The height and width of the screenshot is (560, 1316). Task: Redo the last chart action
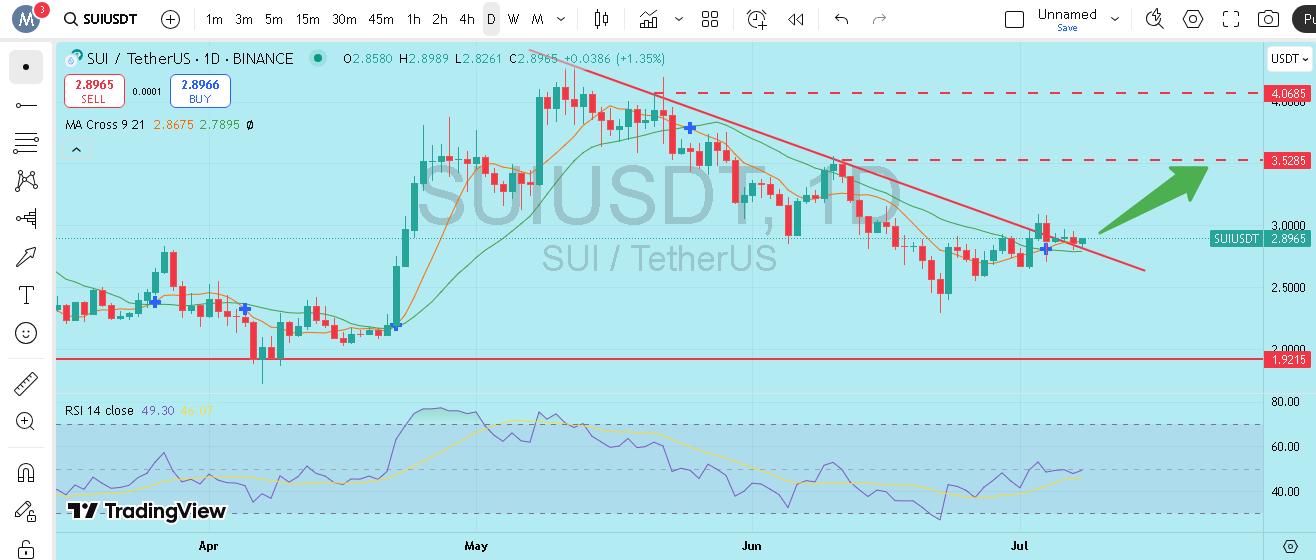click(x=879, y=19)
